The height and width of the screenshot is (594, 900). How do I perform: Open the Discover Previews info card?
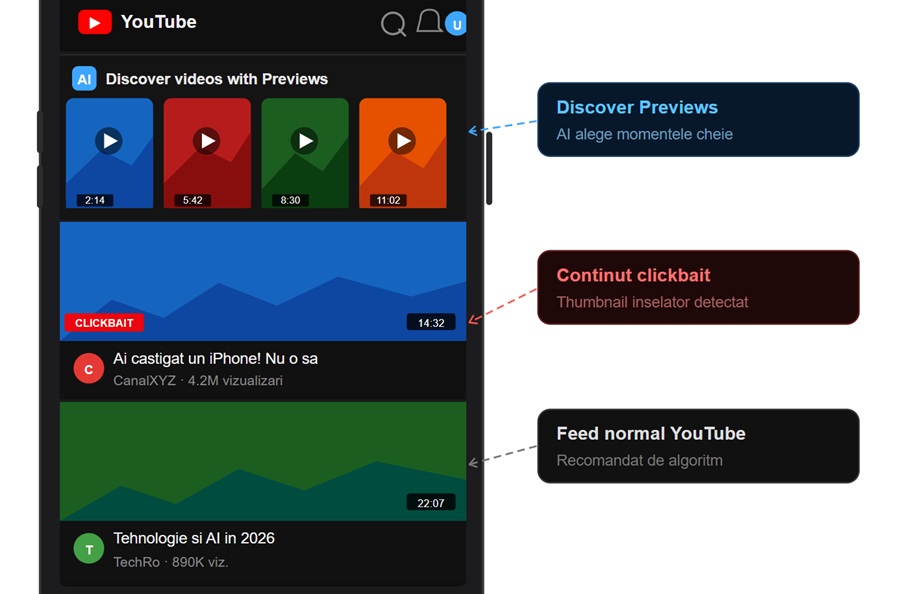point(697,119)
